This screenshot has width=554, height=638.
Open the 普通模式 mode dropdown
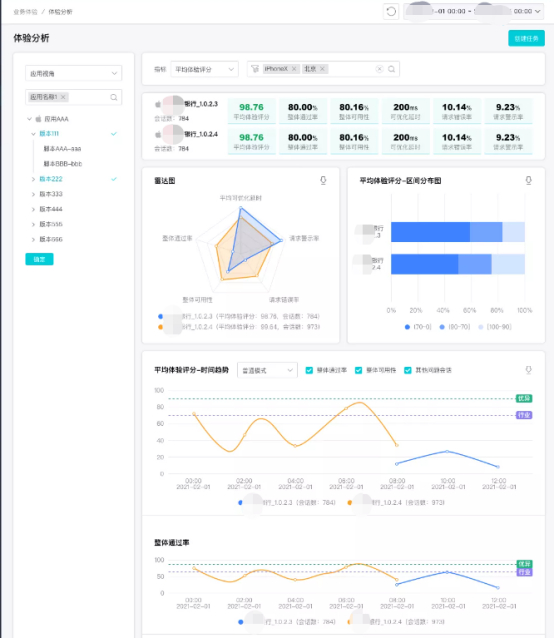267,370
